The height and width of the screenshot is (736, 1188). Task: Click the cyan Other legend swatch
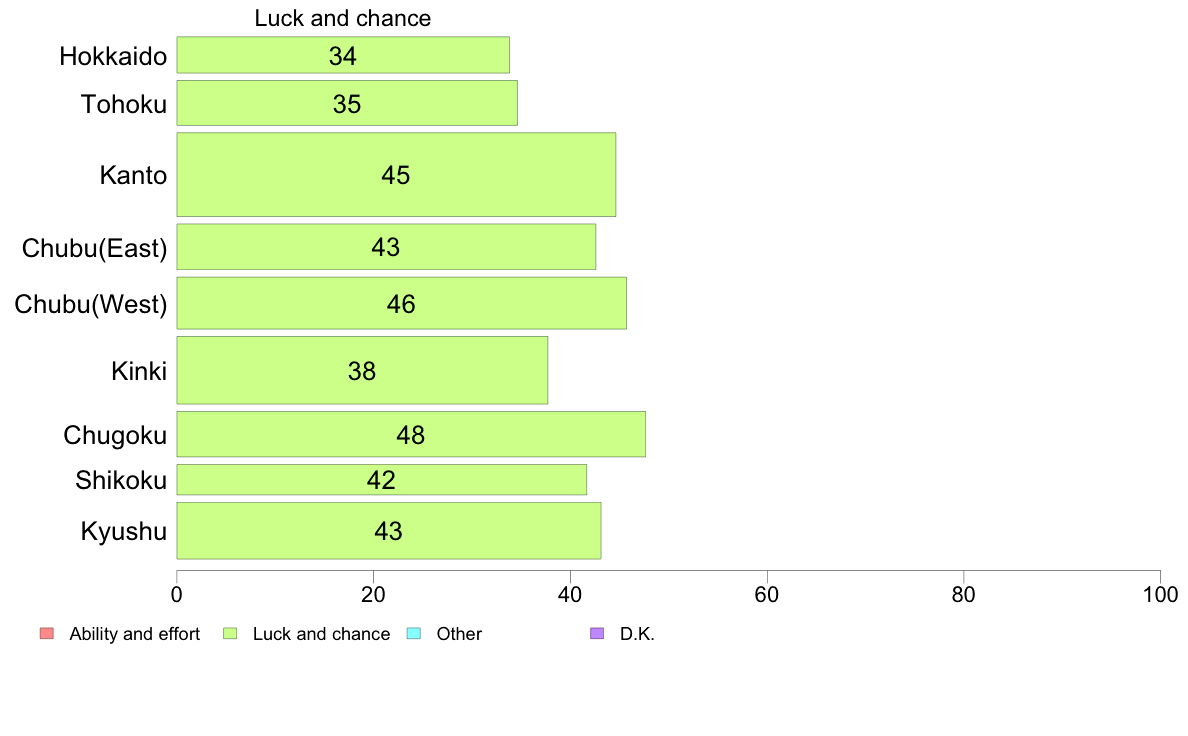414,634
